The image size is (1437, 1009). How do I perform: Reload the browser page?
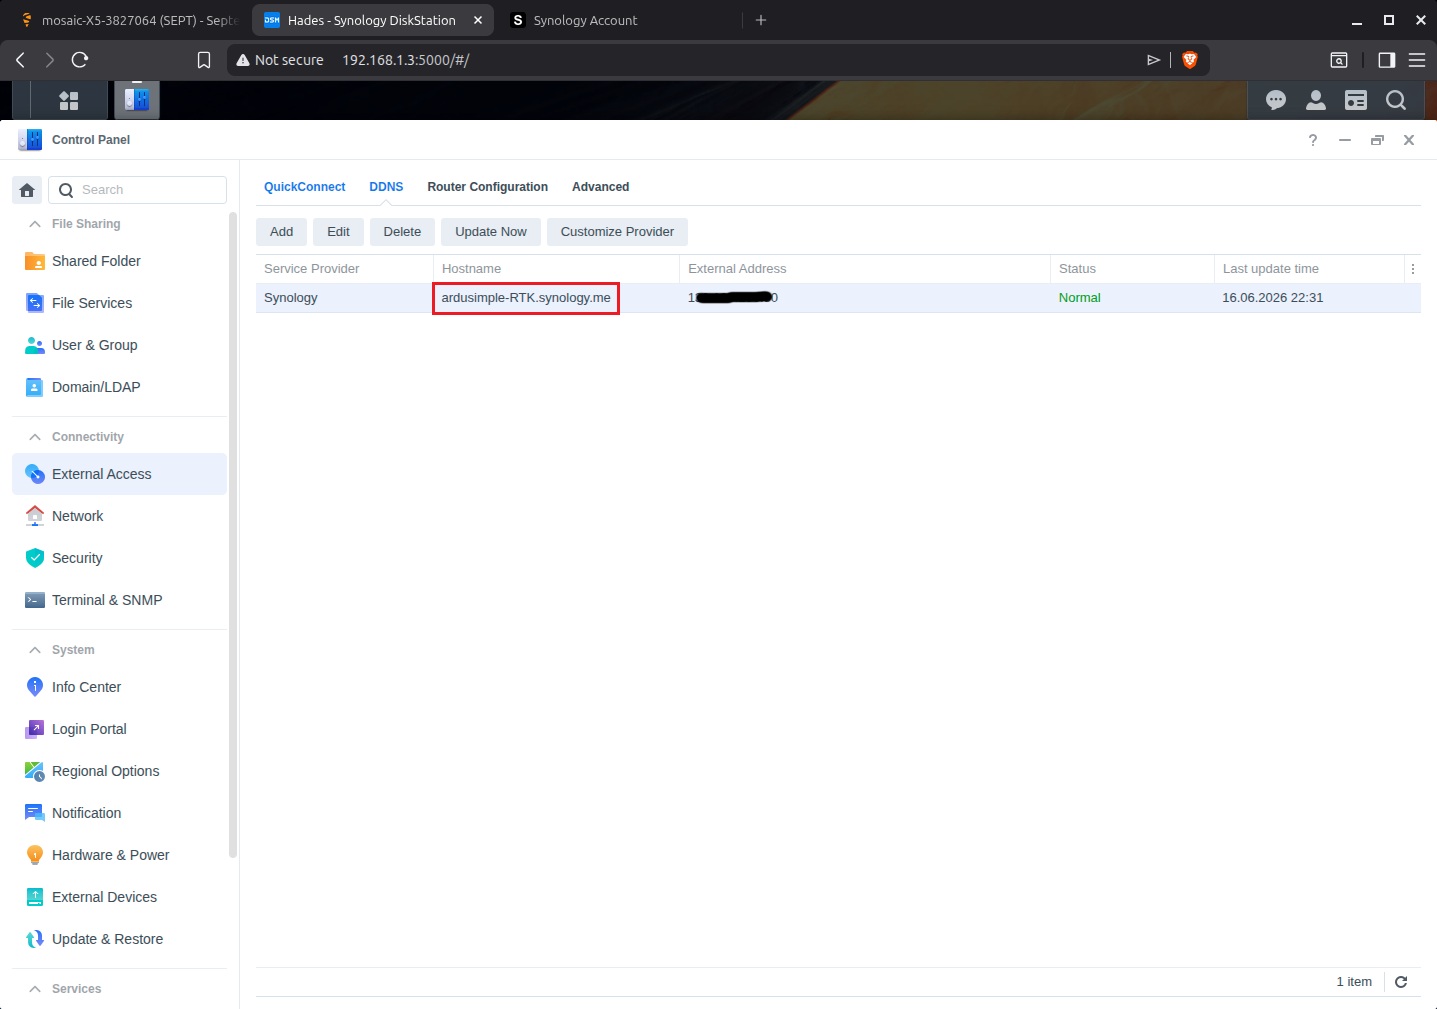(x=80, y=60)
